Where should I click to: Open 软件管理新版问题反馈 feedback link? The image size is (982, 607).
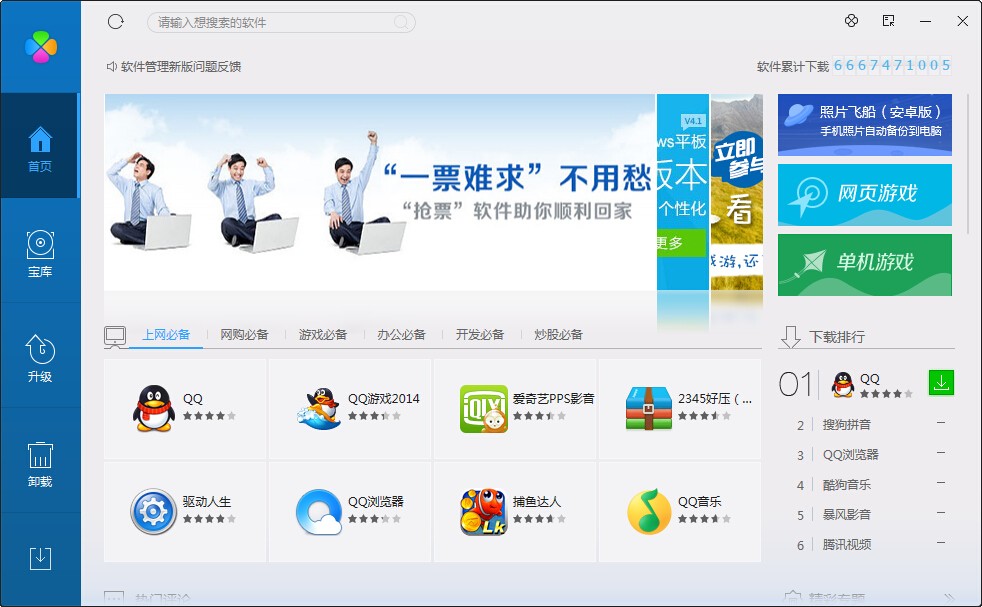[x=180, y=66]
